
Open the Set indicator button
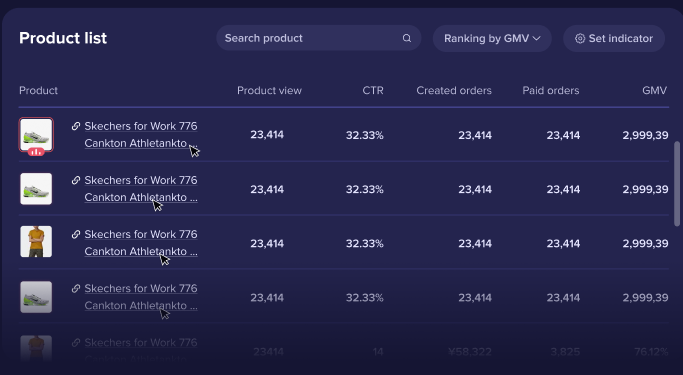tap(614, 38)
